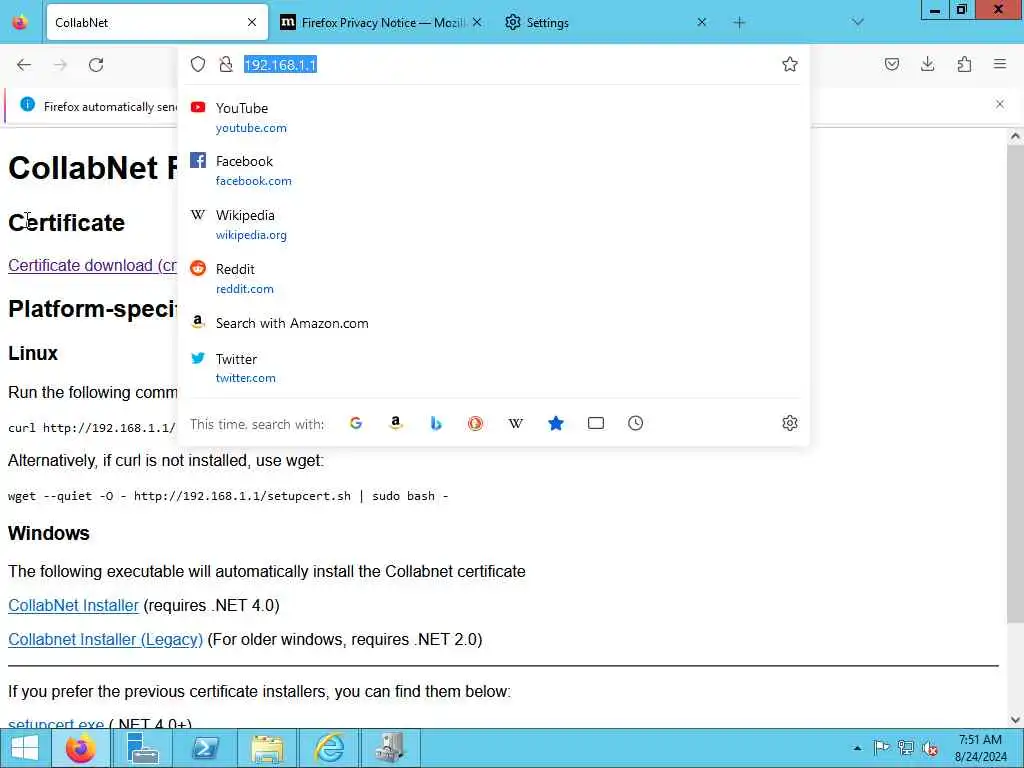Open a new tab

coord(739,23)
